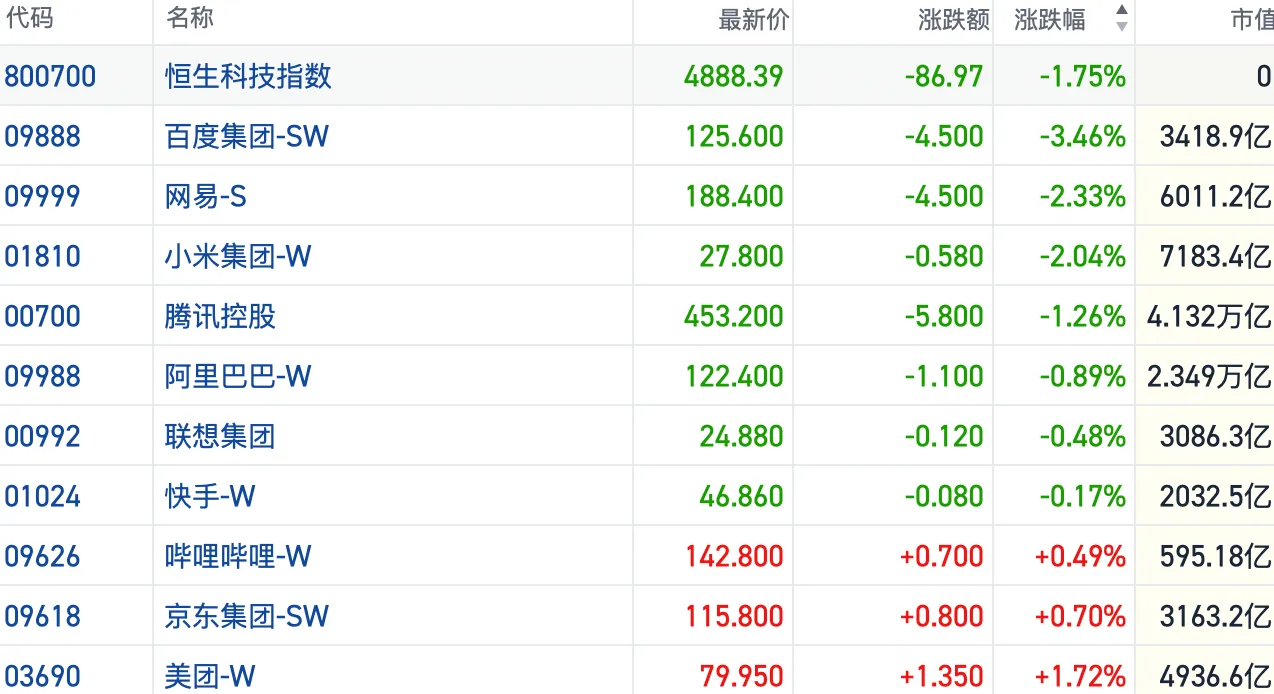The width and height of the screenshot is (1274, 694).
Task: Click stock code 09999
Action: pos(43,196)
